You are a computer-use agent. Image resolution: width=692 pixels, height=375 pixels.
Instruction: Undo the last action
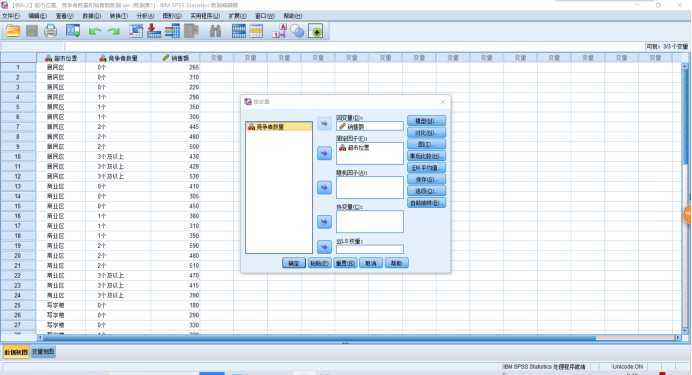click(94, 31)
